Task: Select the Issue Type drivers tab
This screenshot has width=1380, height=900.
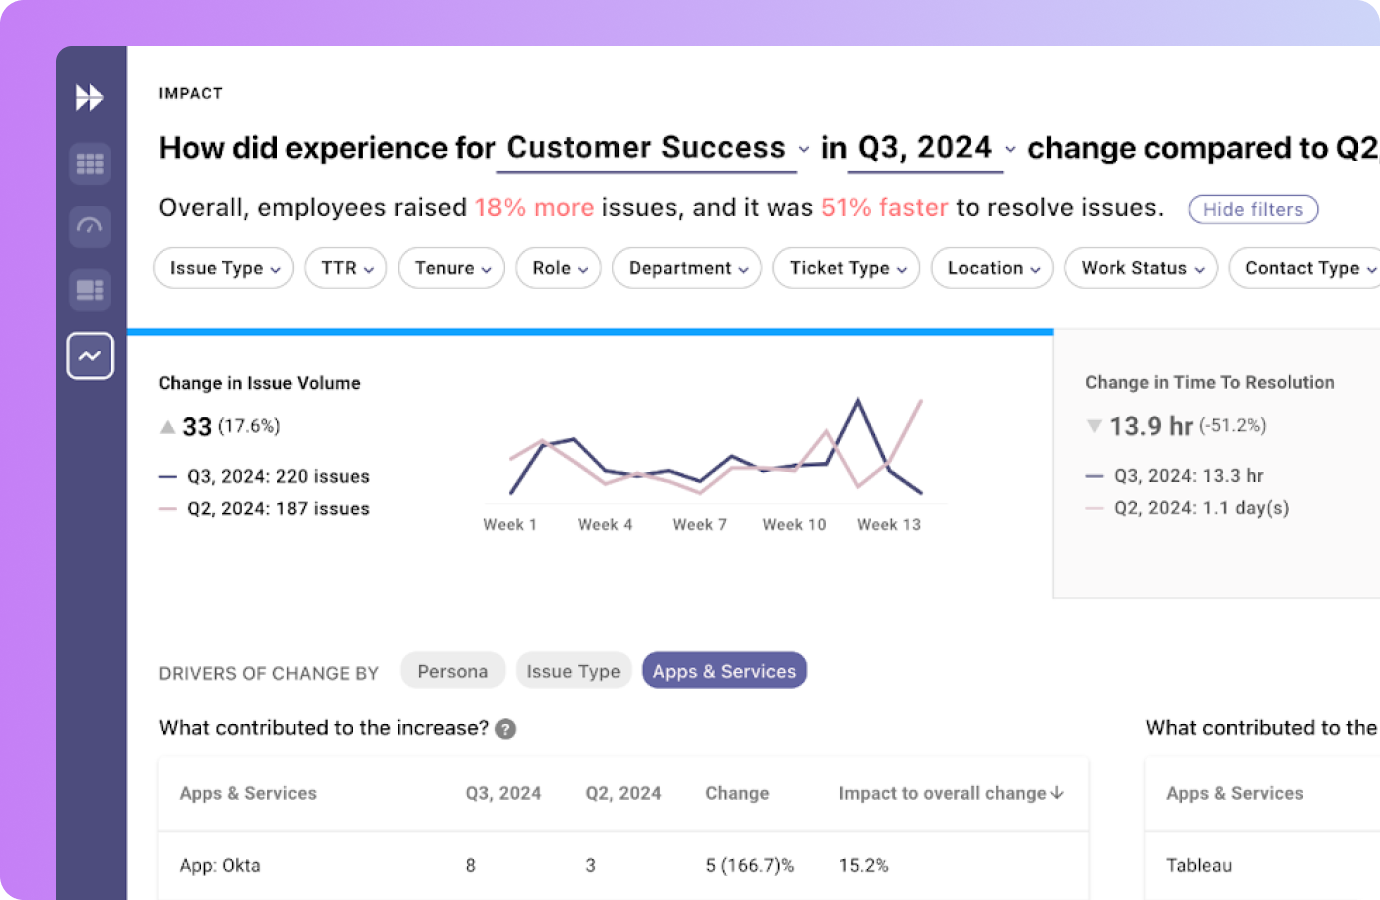Action: pyautogui.click(x=573, y=671)
